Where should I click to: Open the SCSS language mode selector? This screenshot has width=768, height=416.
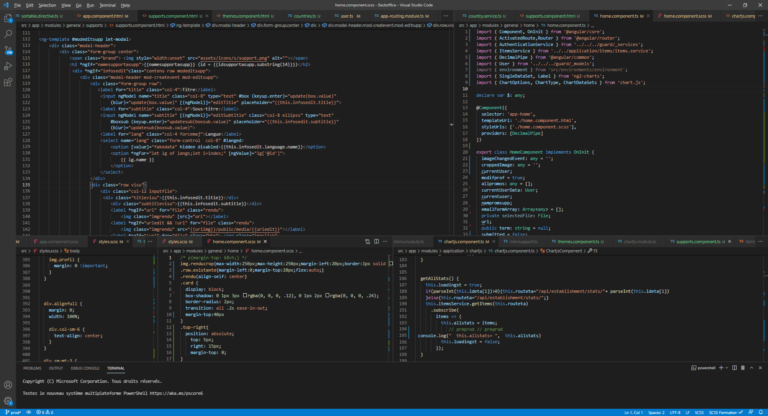pyautogui.click(x=699, y=413)
